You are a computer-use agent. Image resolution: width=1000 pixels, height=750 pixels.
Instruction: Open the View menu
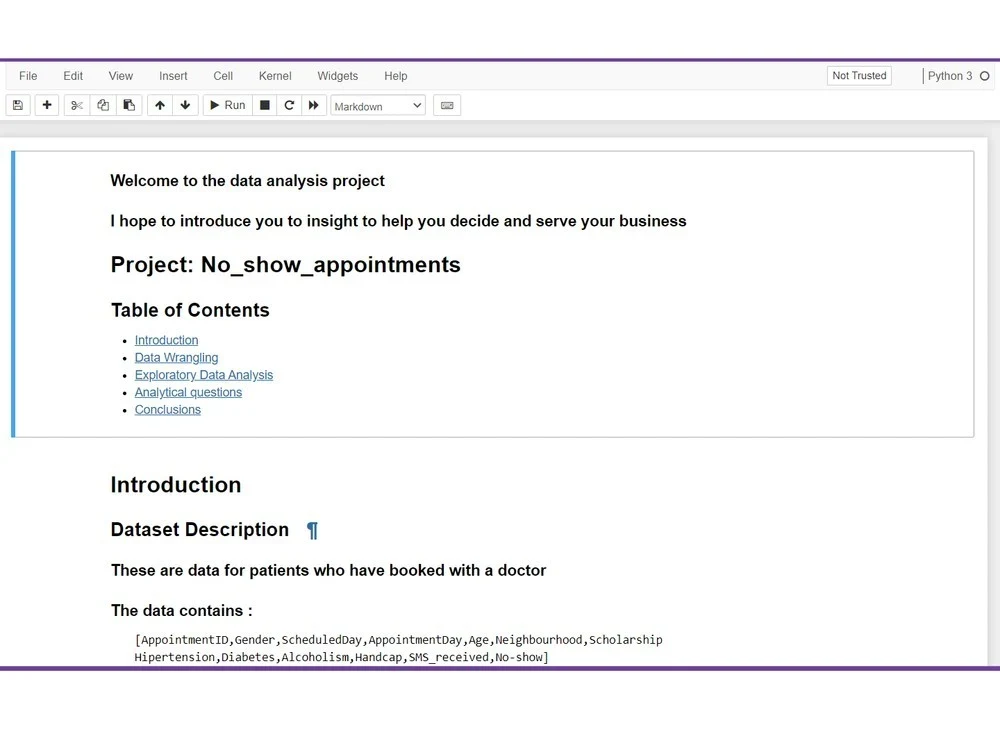(121, 76)
